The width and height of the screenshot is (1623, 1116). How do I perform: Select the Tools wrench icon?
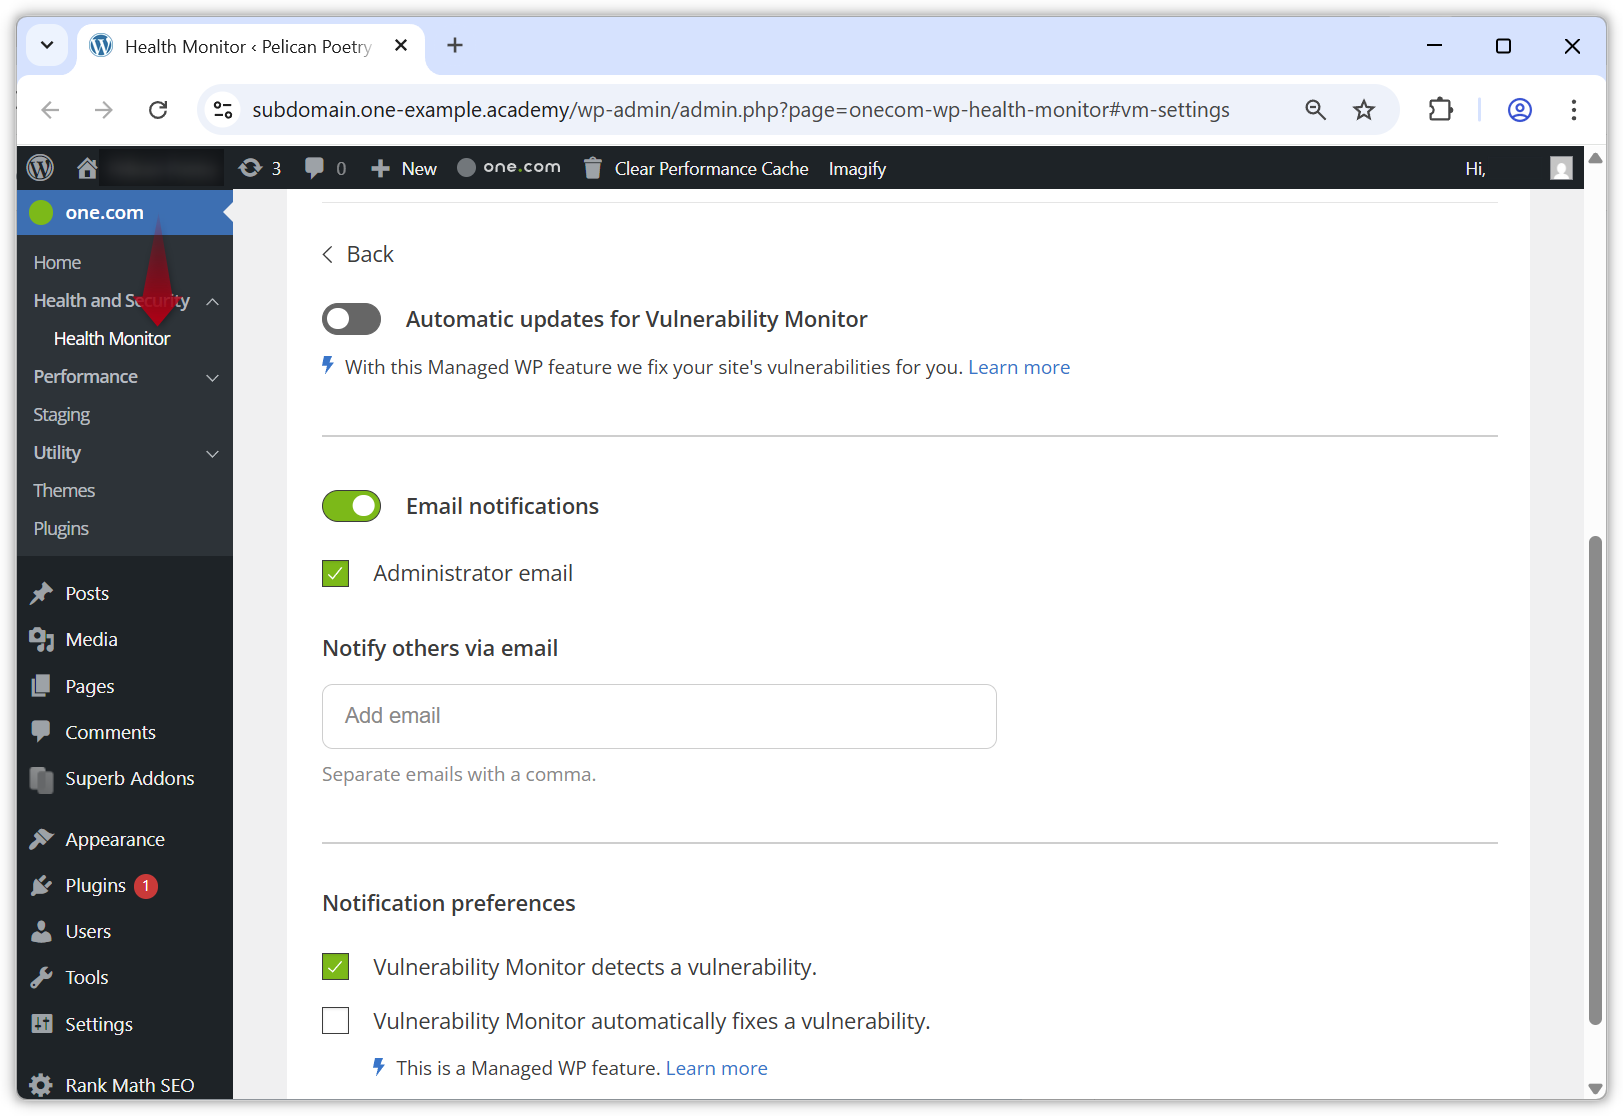[x=41, y=977]
